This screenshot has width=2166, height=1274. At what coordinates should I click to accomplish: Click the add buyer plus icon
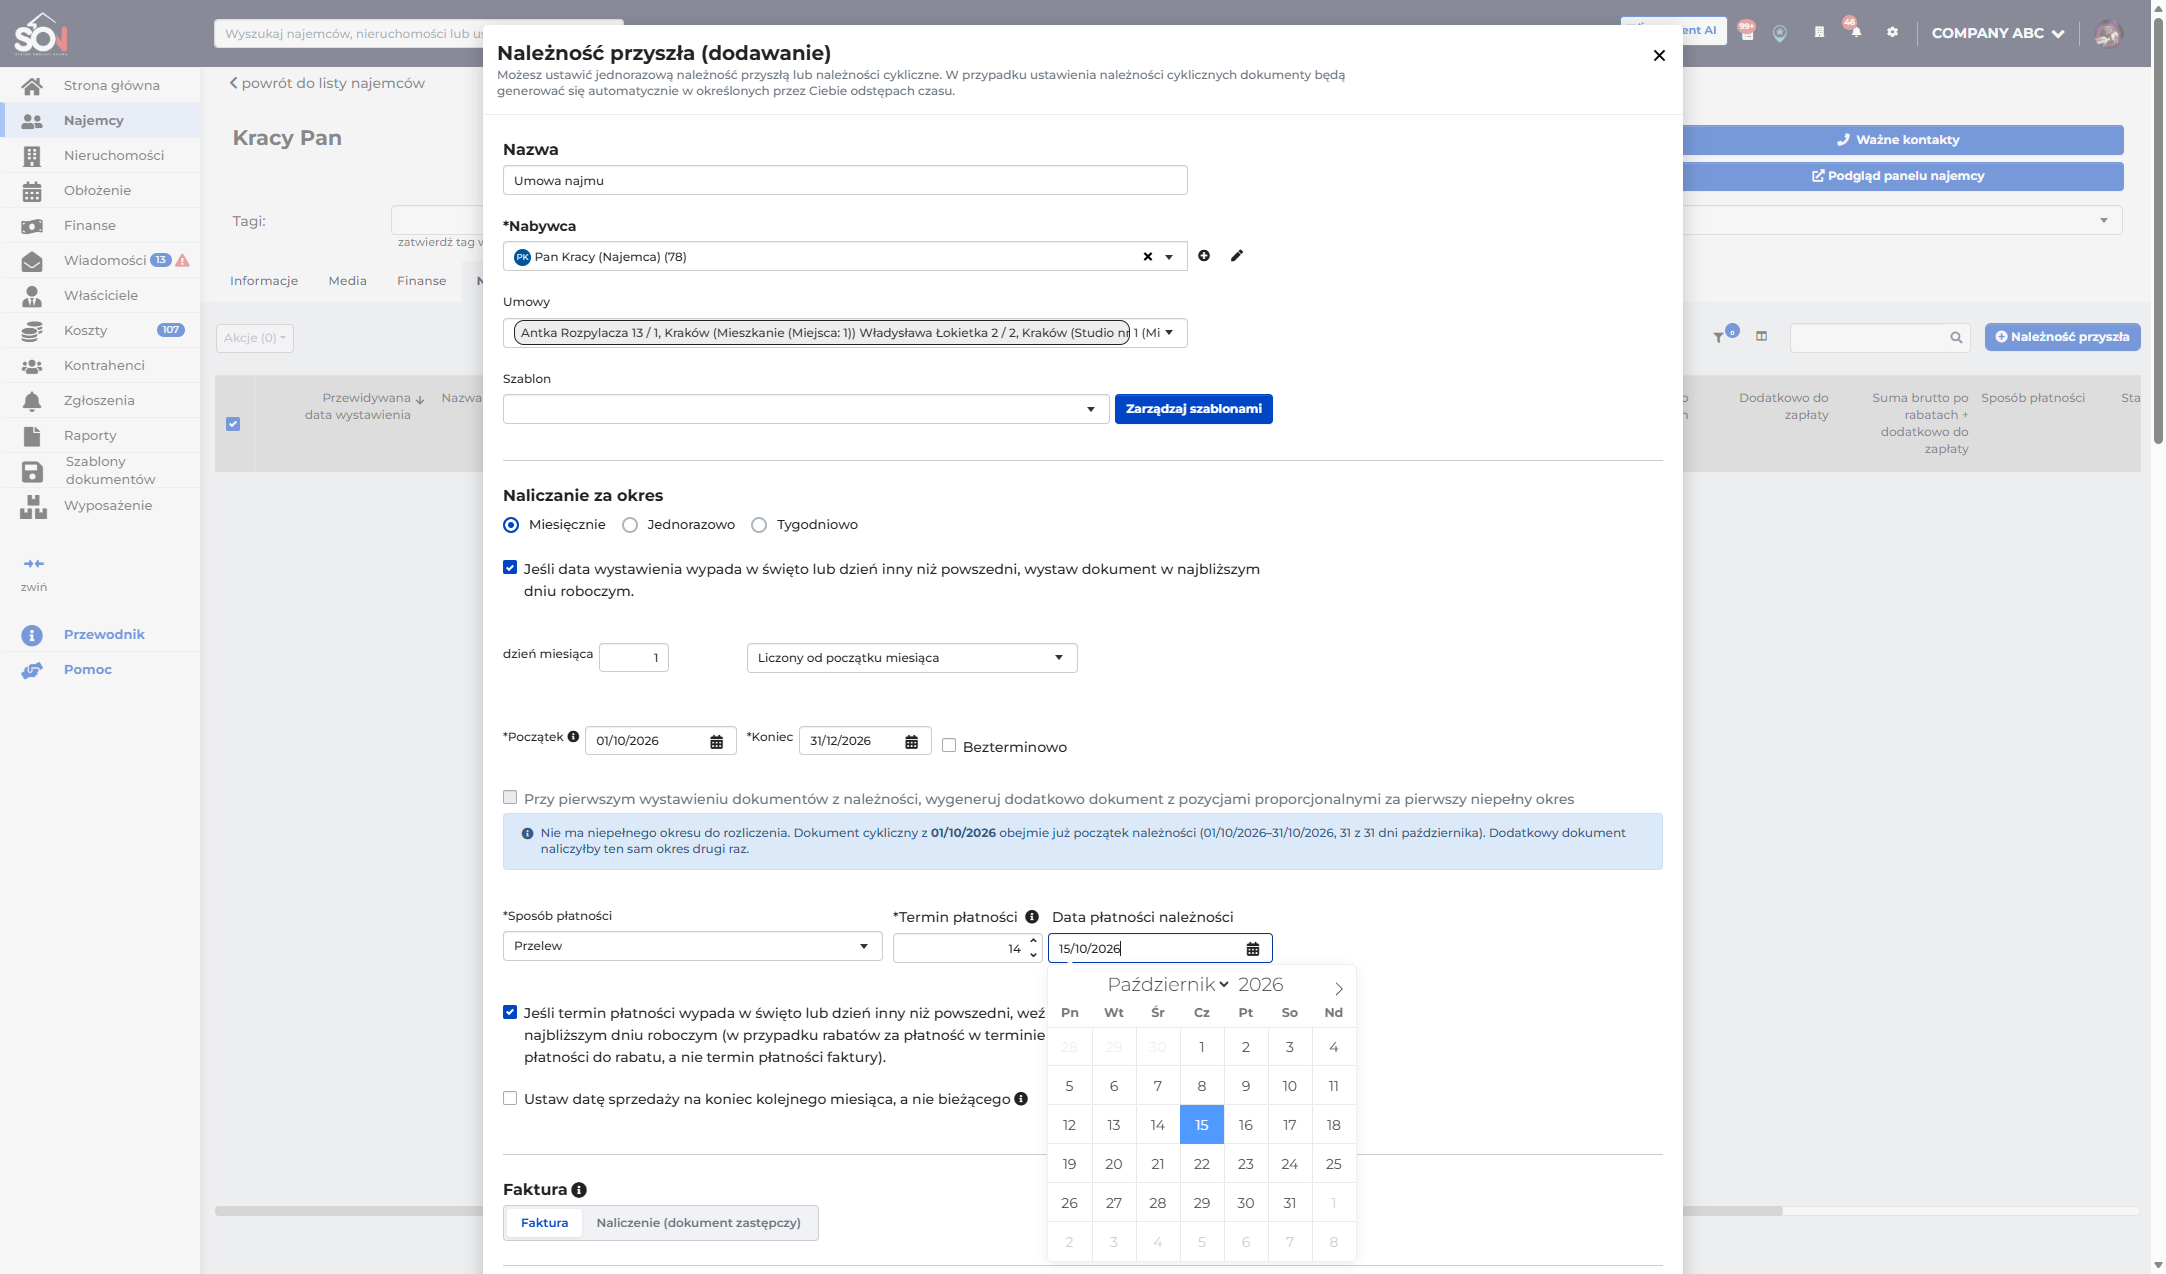coord(1204,256)
